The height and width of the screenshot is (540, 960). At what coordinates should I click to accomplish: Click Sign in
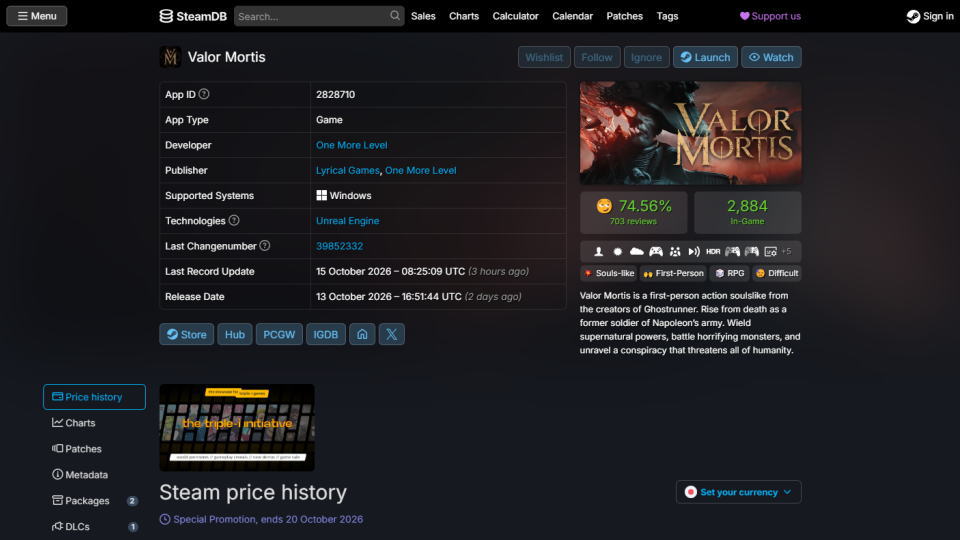pyautogui.click(x=930, y=16)
